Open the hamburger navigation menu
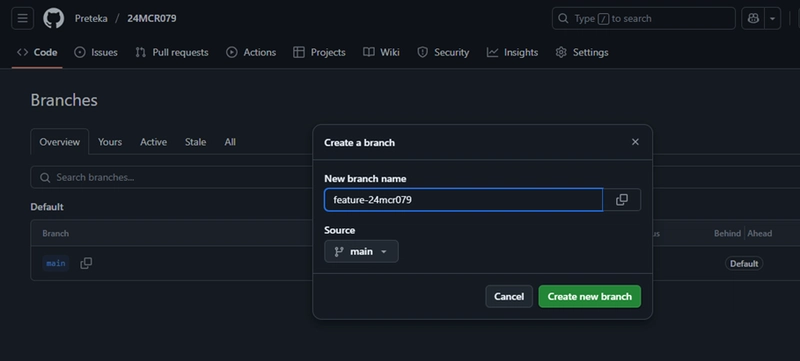800x361 pixels. (22, 18)
